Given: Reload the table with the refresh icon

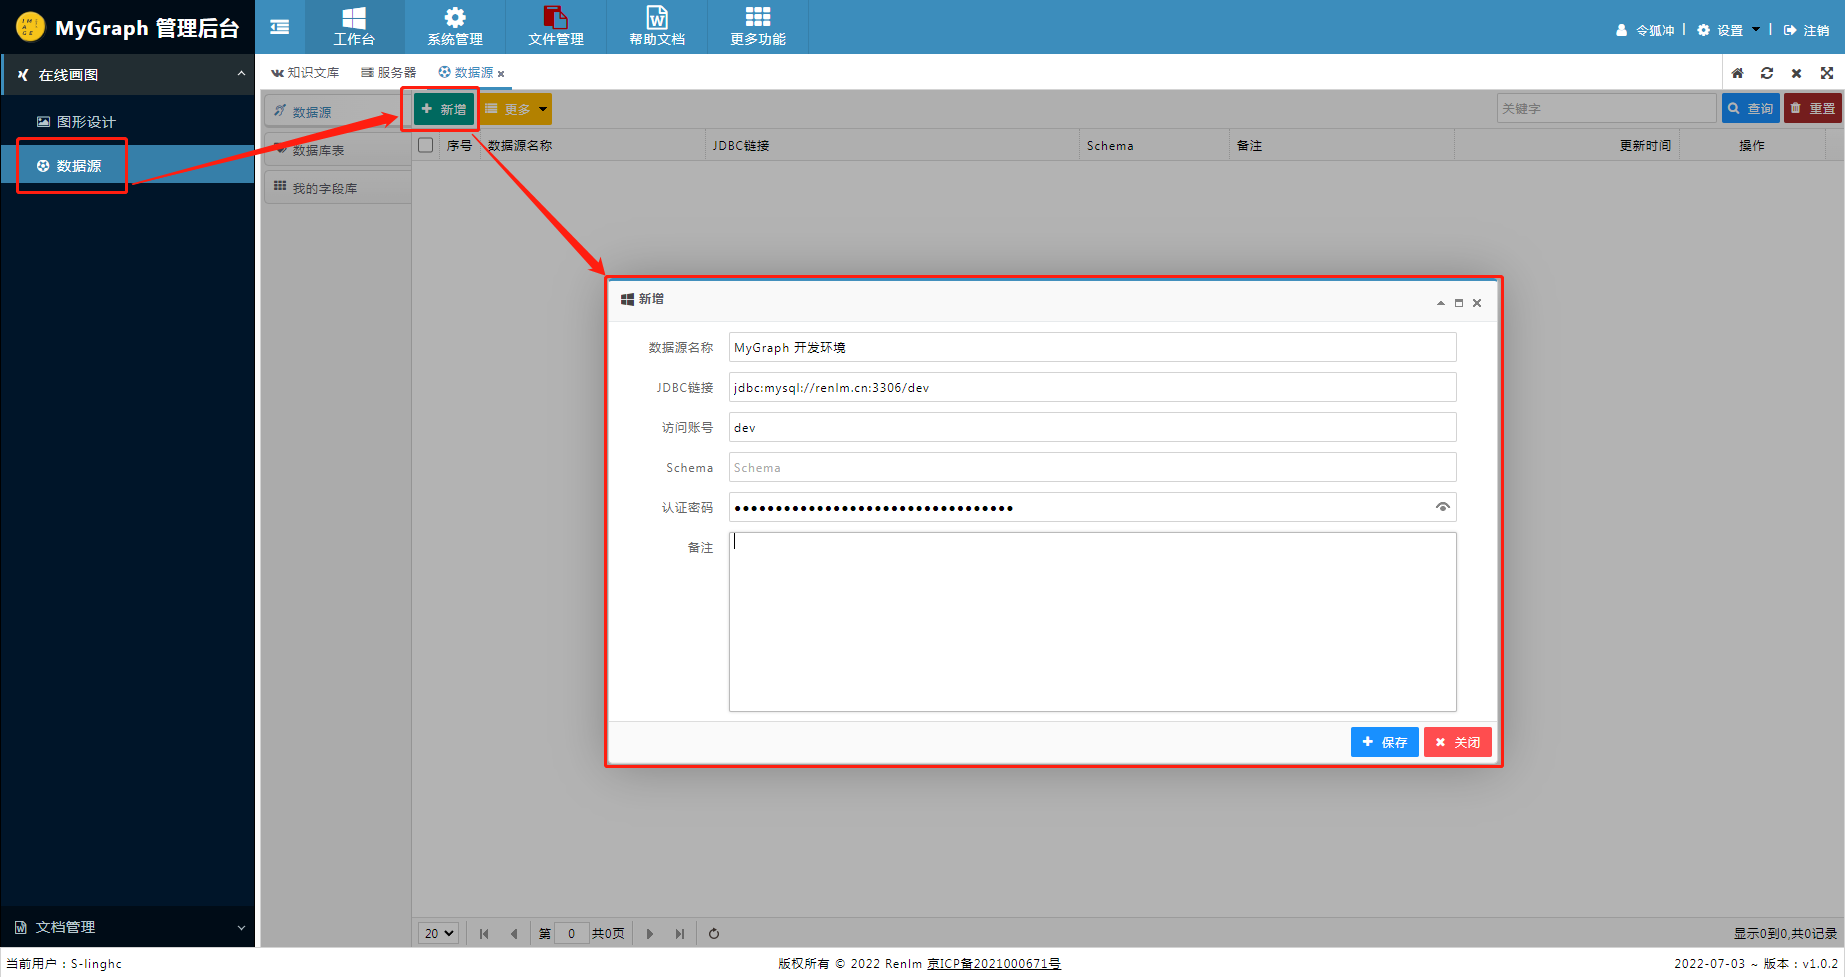Looking at the screenshot, I should (x=714, y=934).
